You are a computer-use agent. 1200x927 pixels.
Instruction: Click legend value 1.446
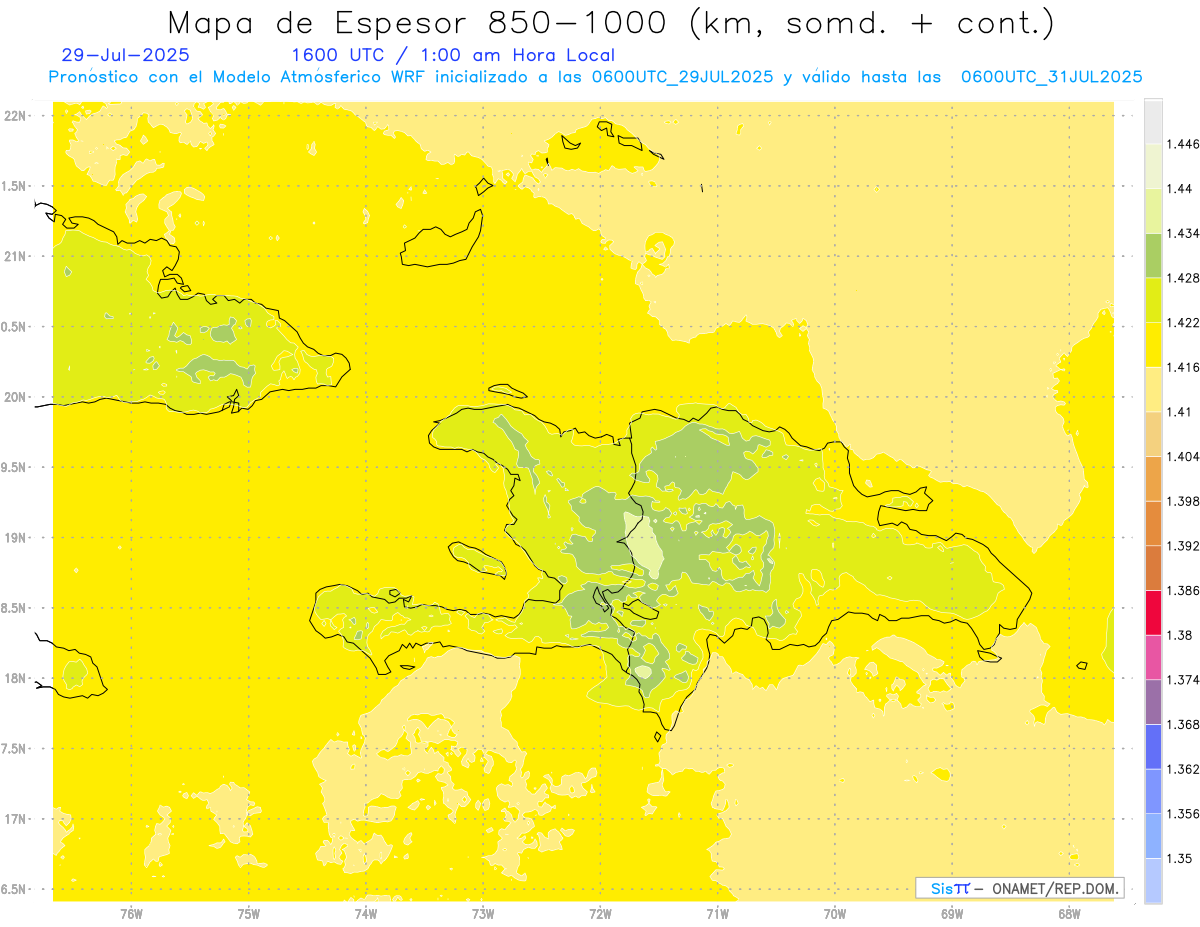pyautogui.click(x=1183, y=144)
